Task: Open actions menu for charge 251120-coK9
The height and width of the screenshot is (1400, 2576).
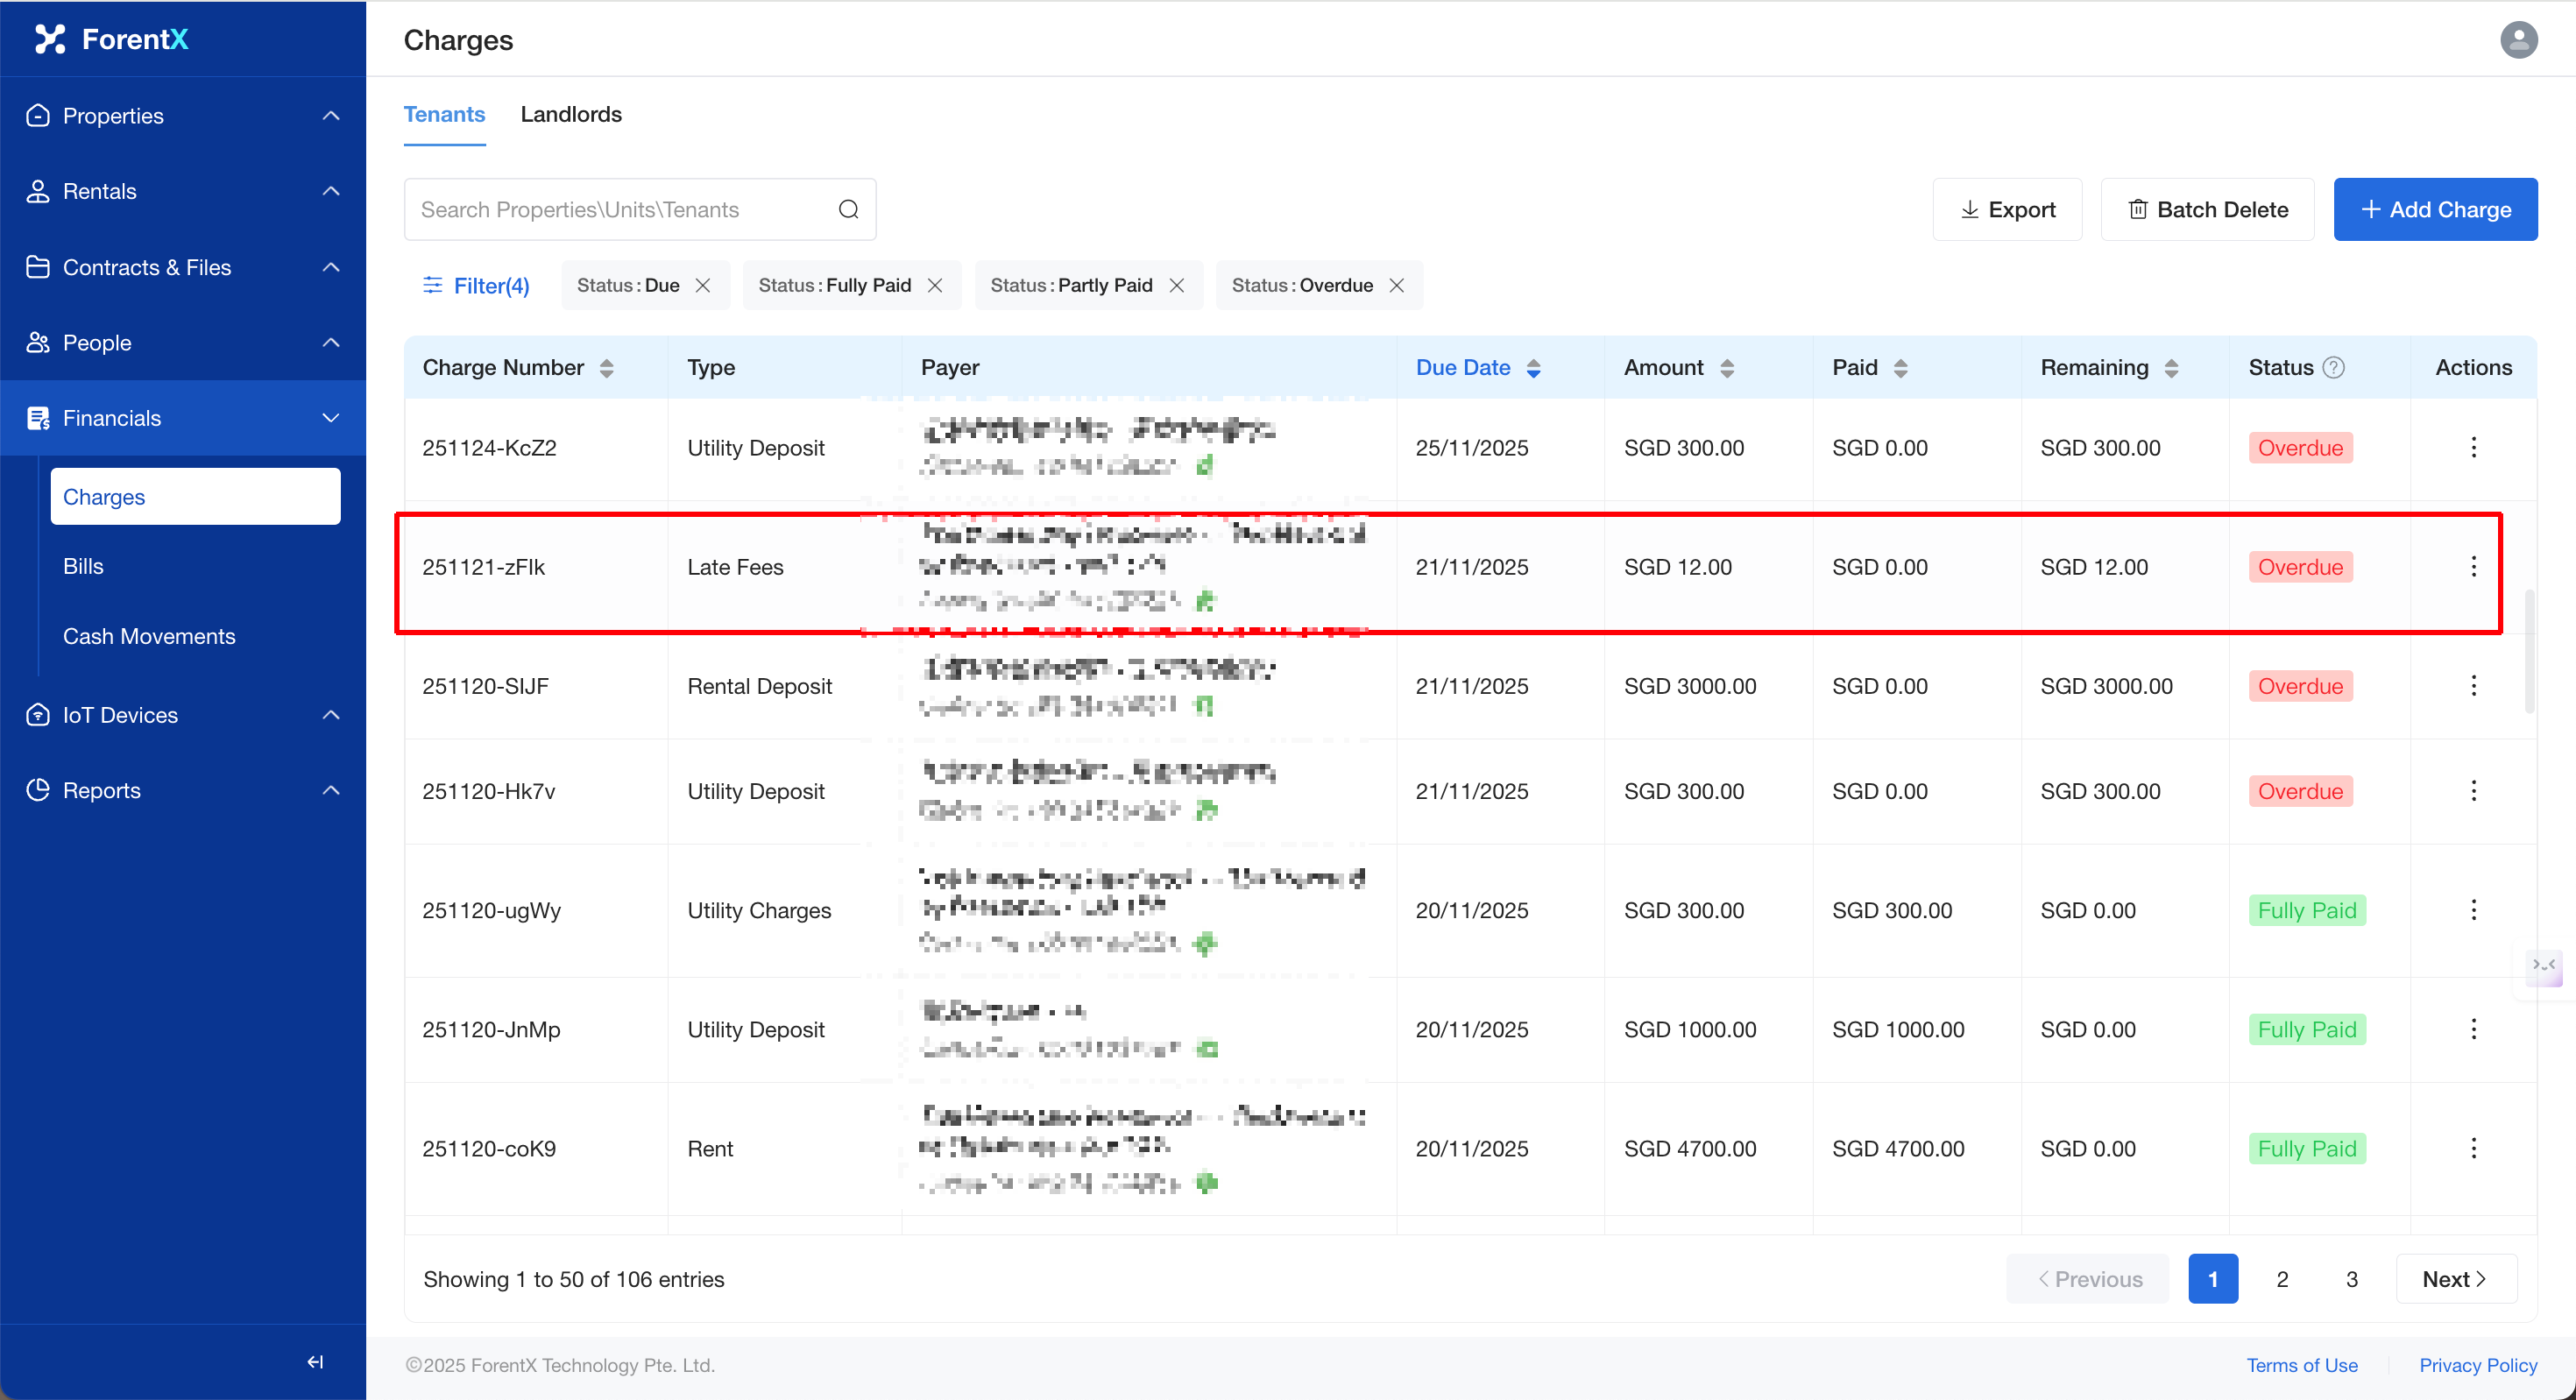Action: pos(2473,1148)
